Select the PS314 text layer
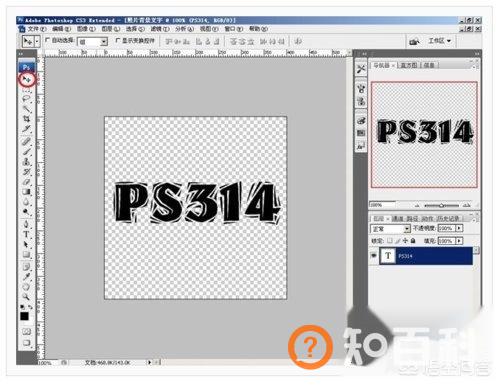500x385 pixels. coord(425,256)
